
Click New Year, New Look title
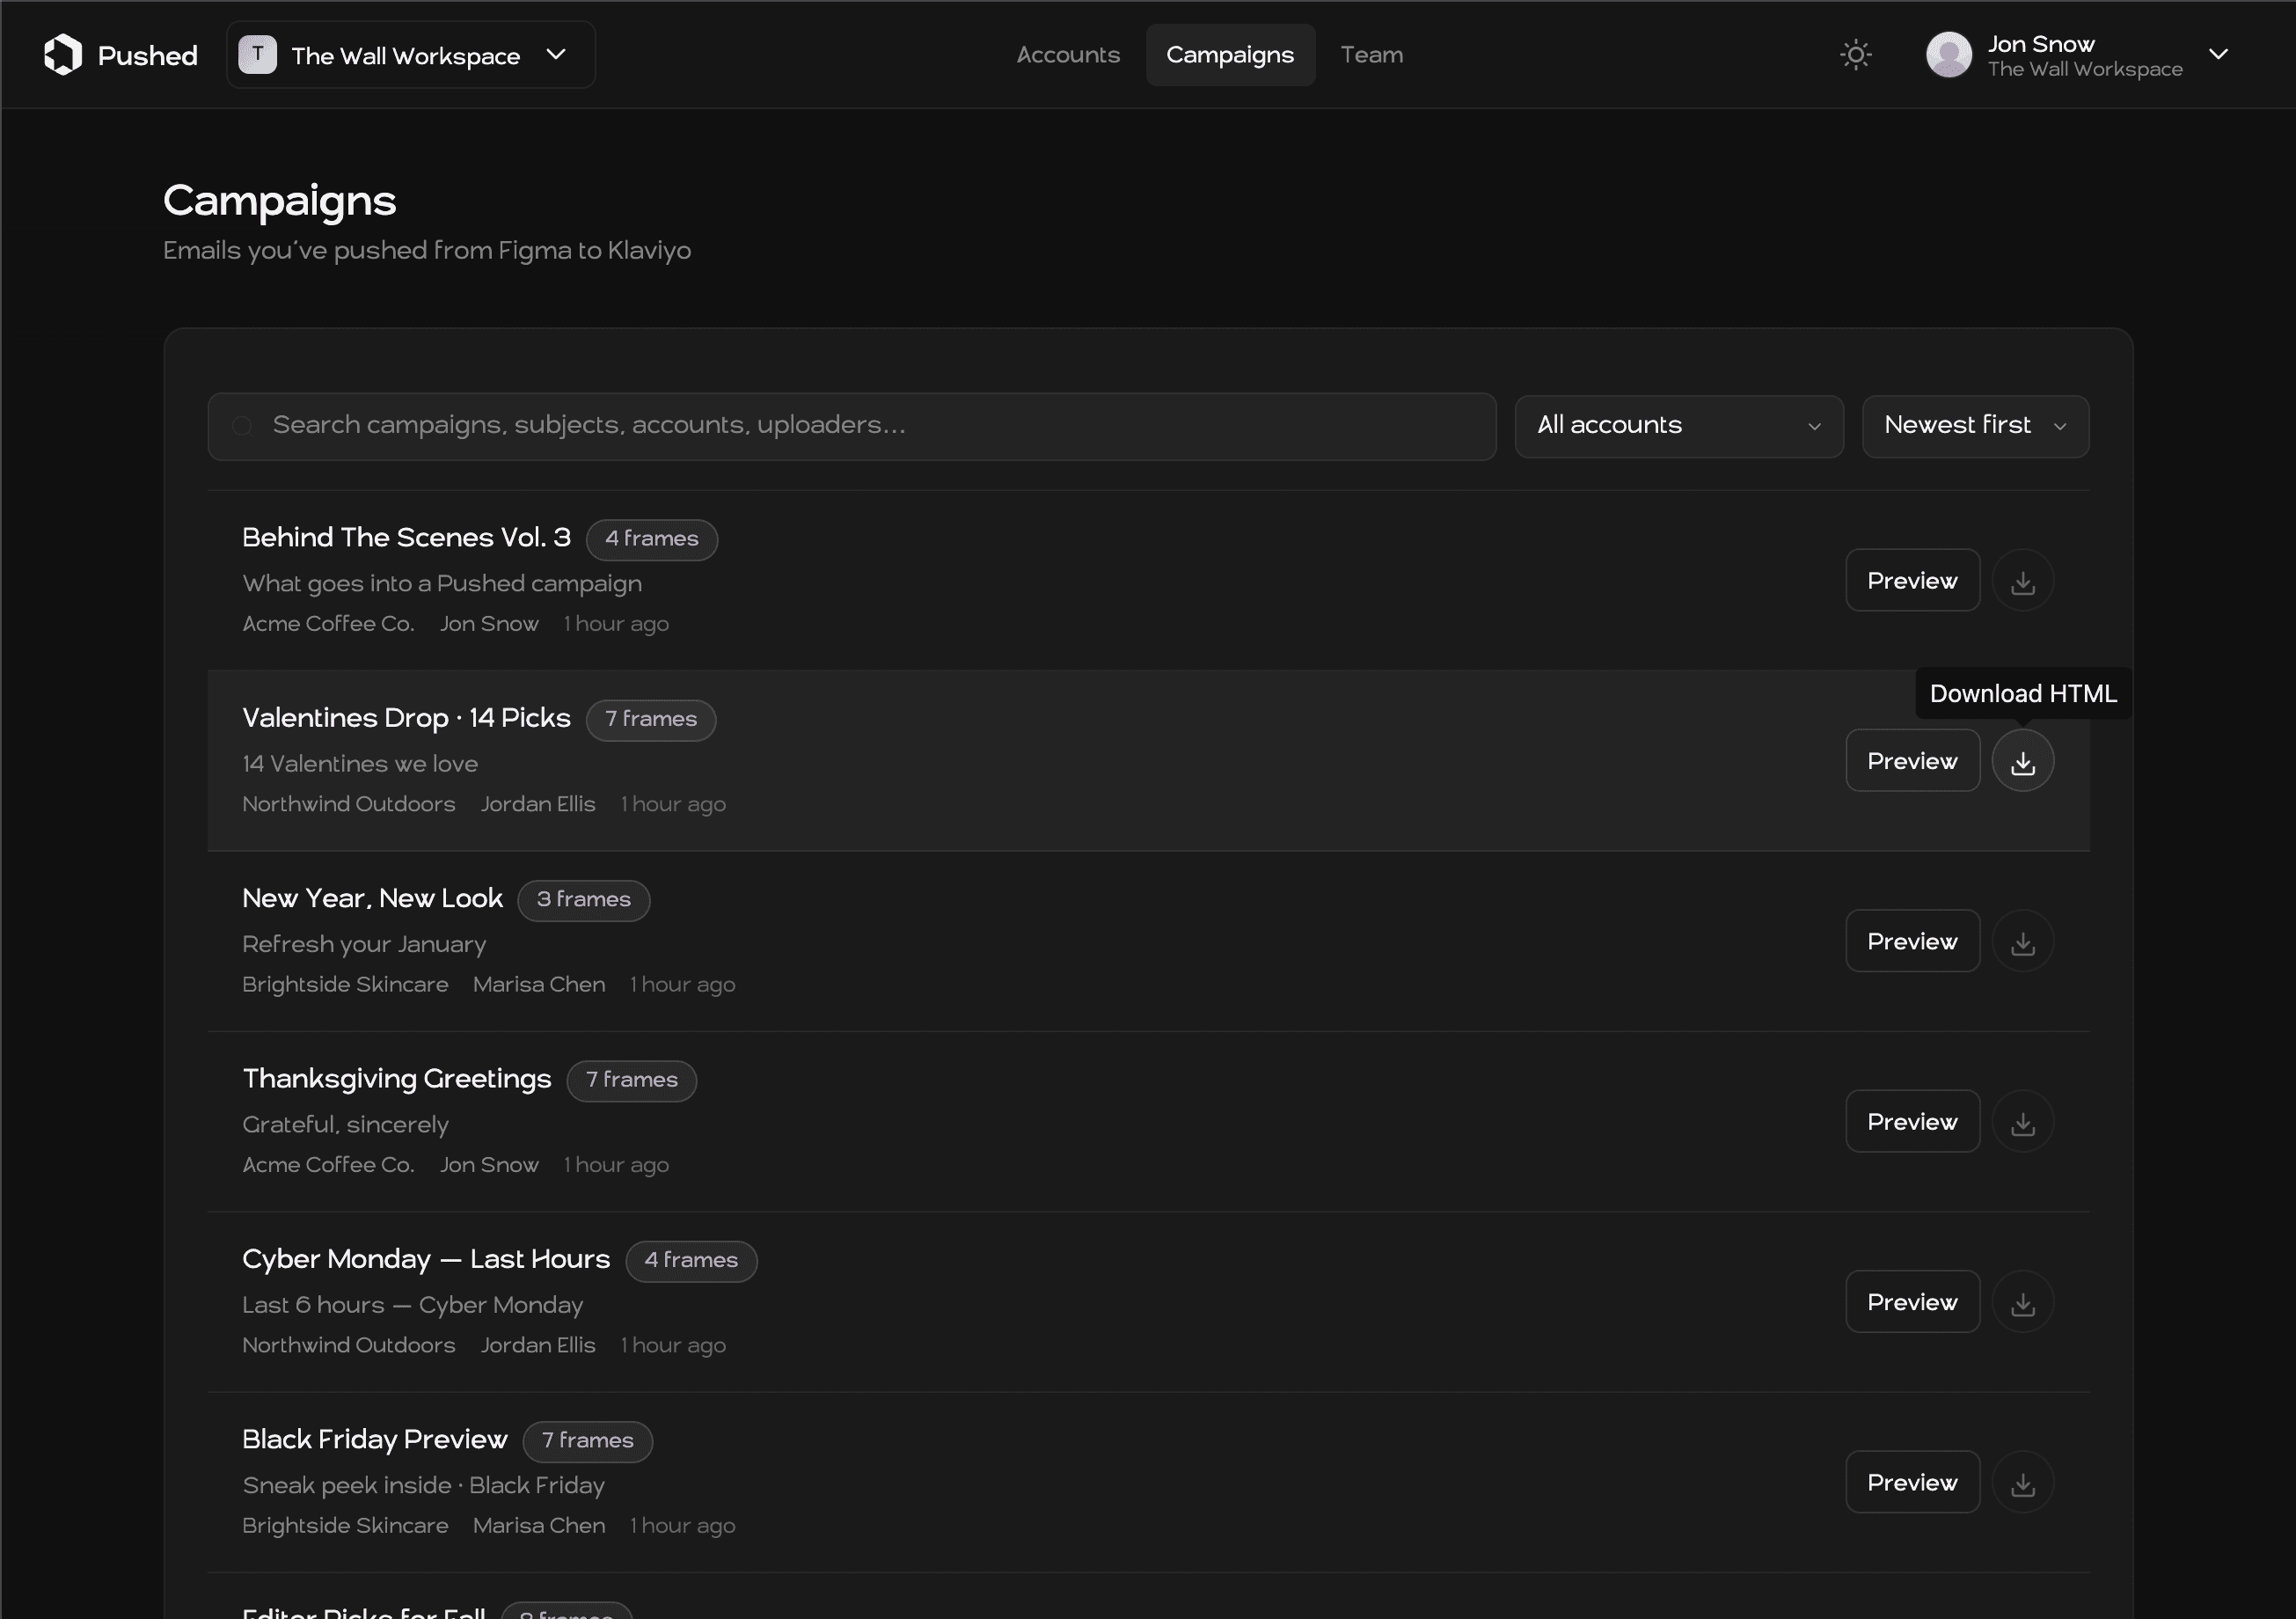372,899
